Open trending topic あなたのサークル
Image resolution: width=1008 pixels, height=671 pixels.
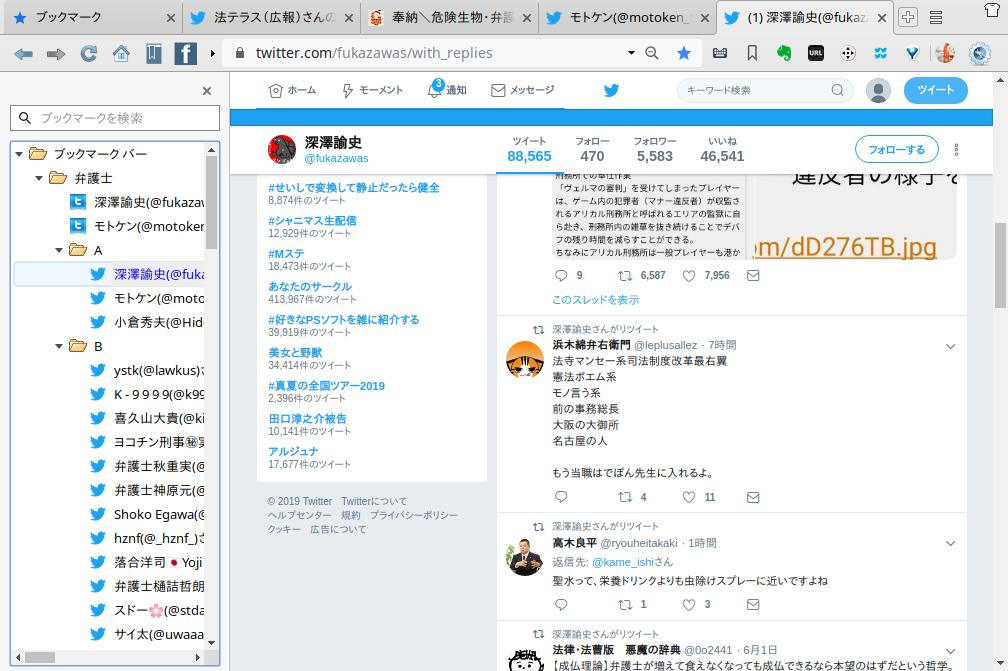[x=310, y=286]
